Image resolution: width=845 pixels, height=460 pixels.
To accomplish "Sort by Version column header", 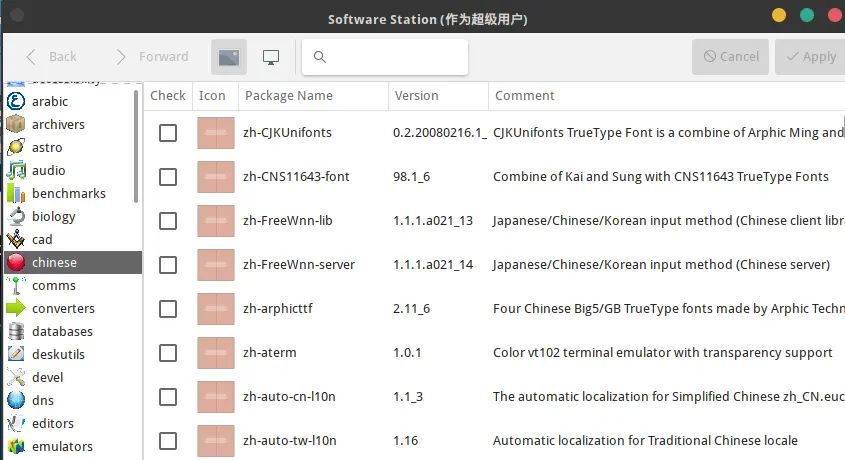I will pos(416,96).
